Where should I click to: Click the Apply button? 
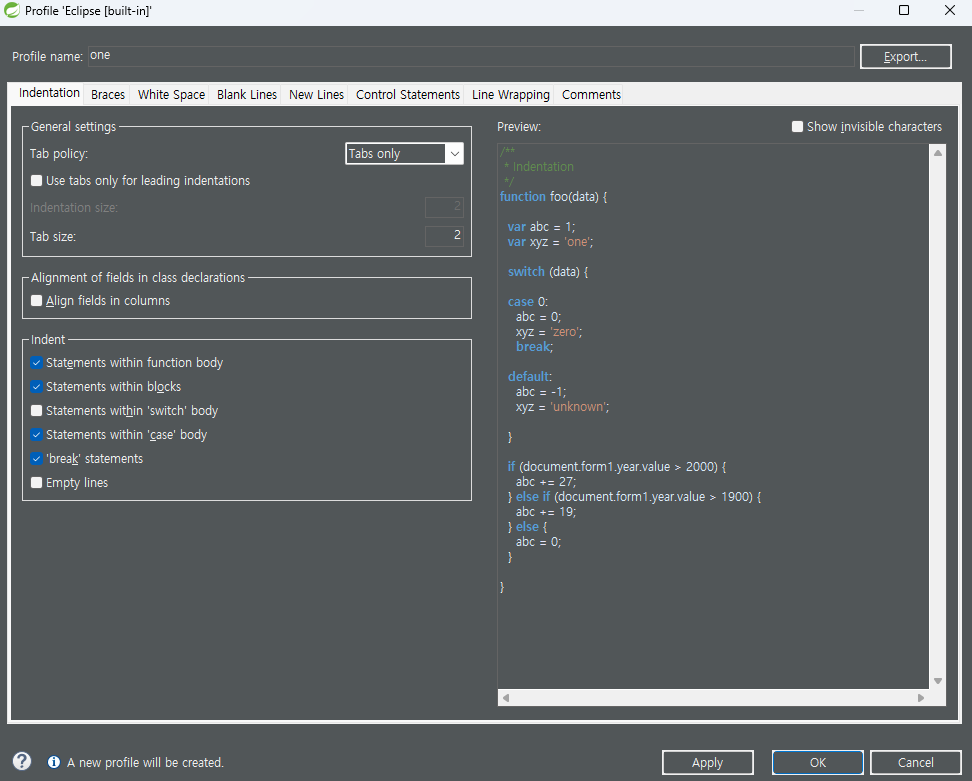click(x=707, y=762)
